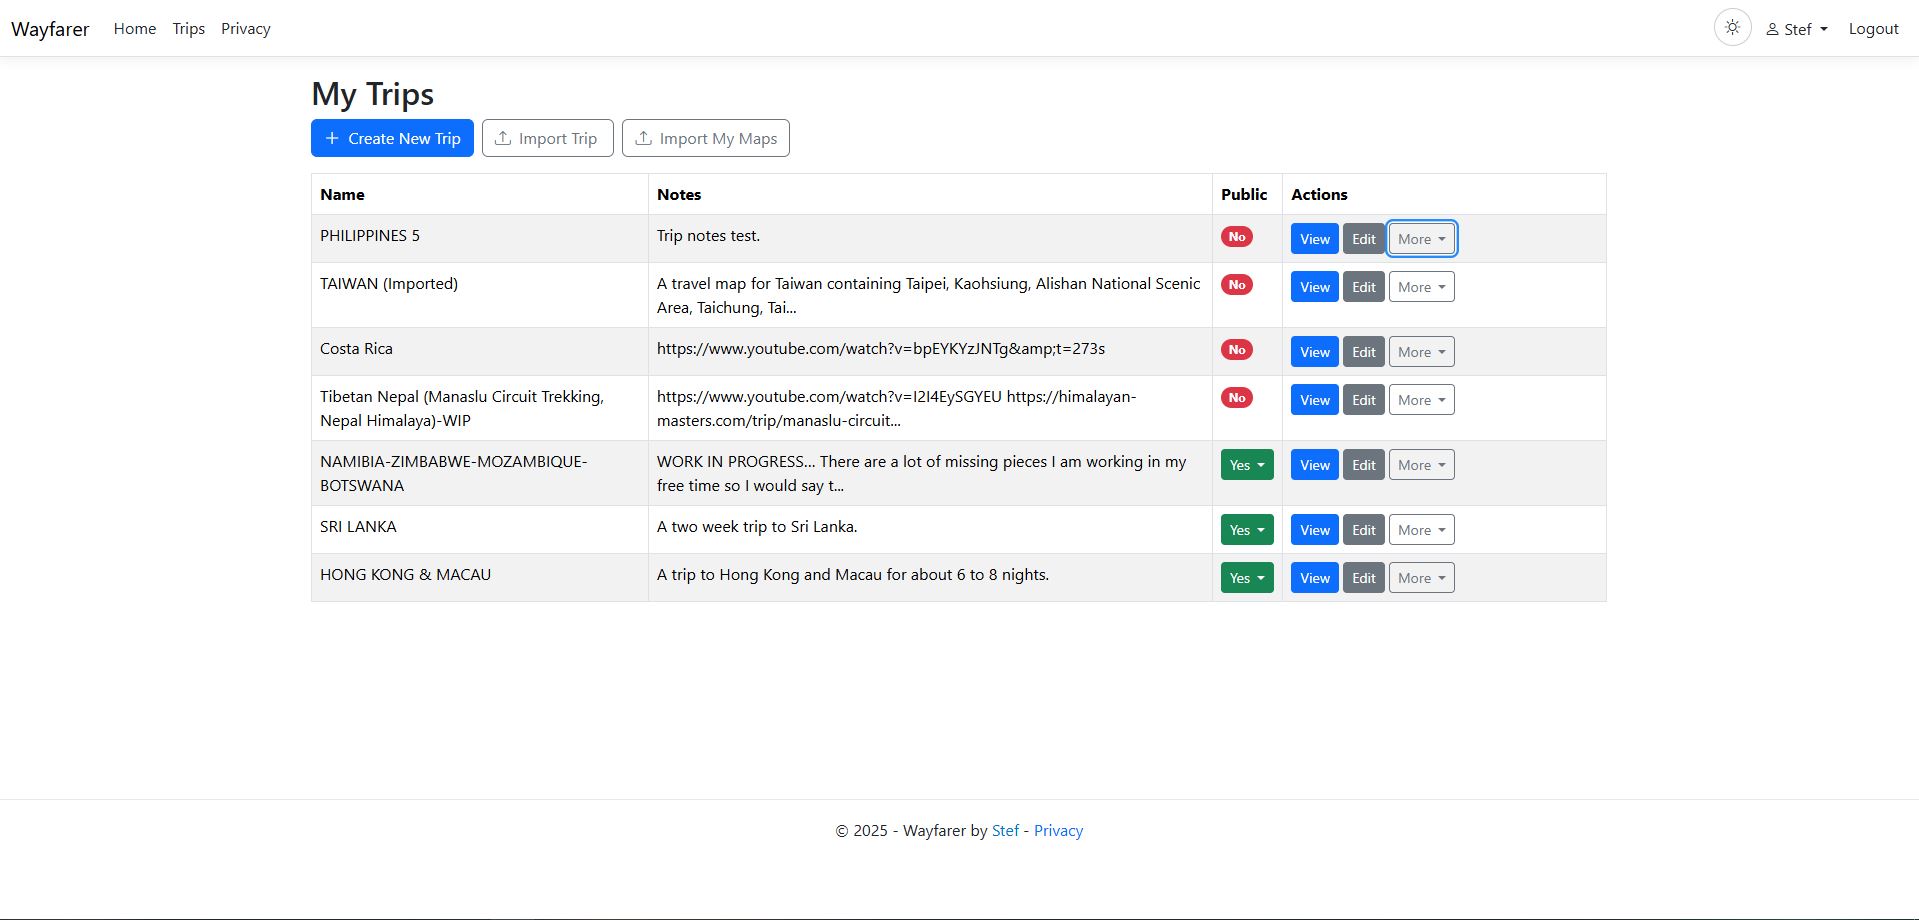1919x920 pixels.
Task: View the TAIWAN (Imported) trip
Action: (x=1314, y=287)
